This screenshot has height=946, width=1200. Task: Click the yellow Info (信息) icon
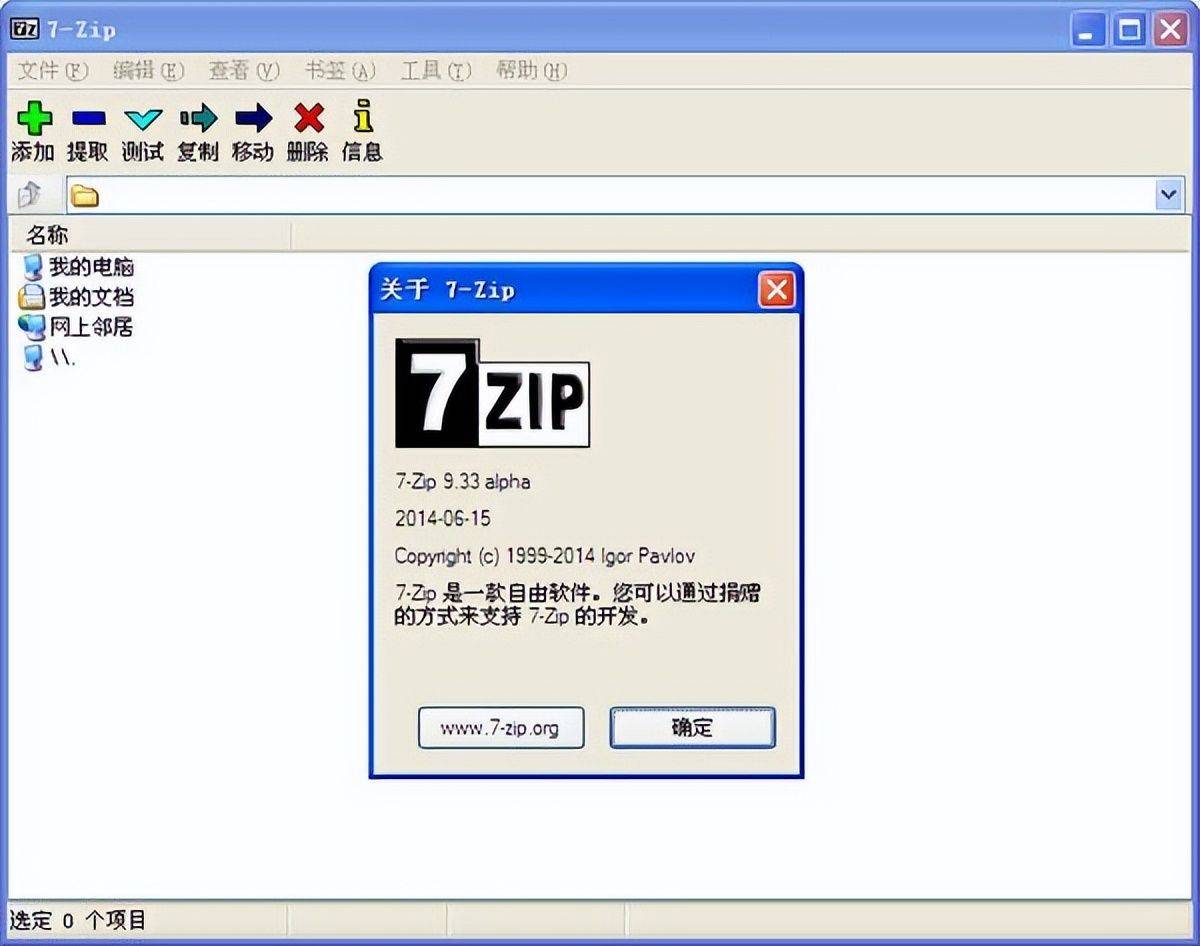click(363, 116)
